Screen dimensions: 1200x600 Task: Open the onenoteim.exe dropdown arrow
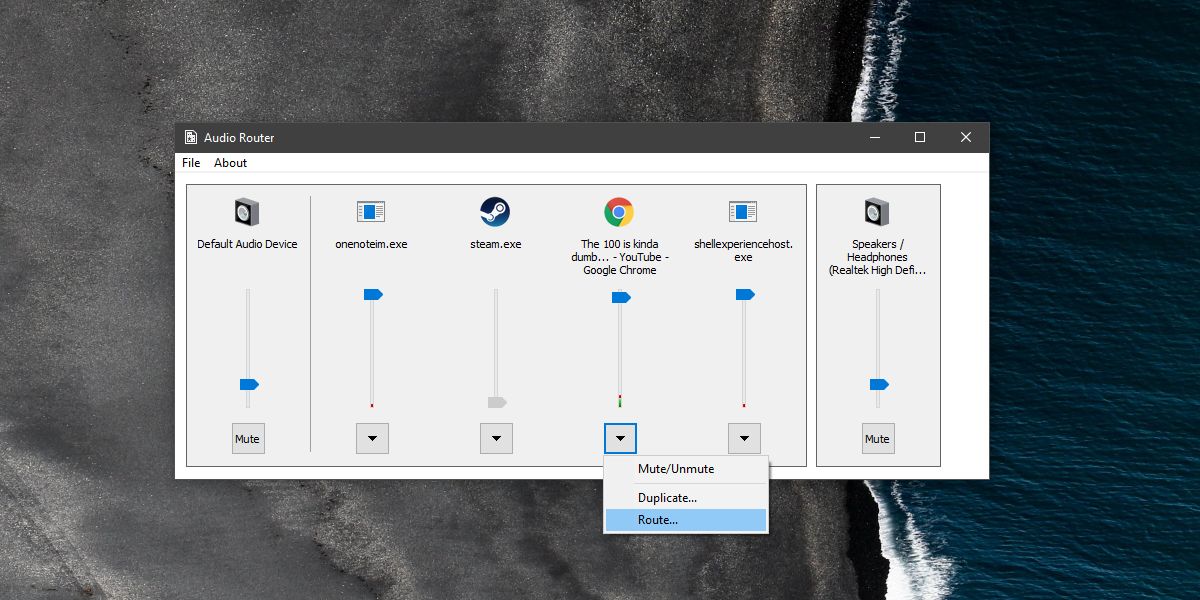pyautogui.click(x=372, y=439)
